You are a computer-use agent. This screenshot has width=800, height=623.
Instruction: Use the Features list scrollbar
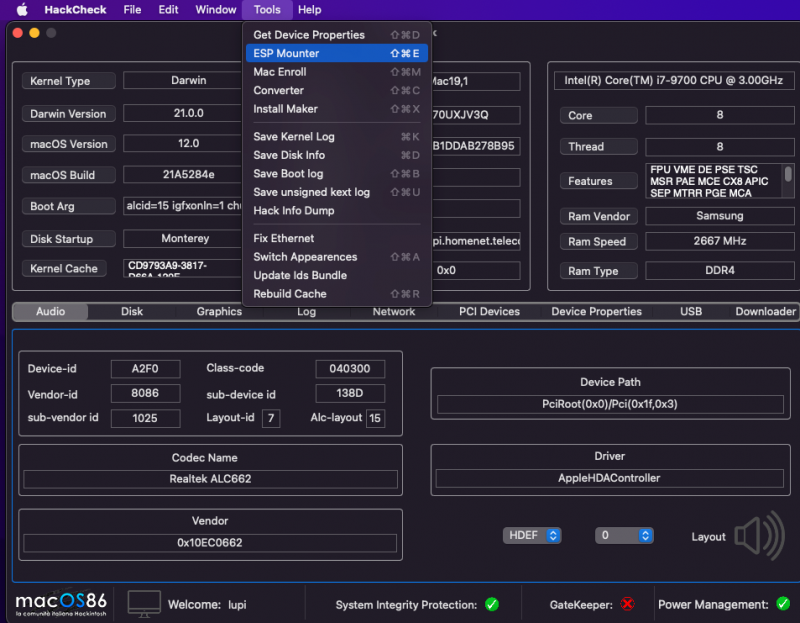(788, 174)
